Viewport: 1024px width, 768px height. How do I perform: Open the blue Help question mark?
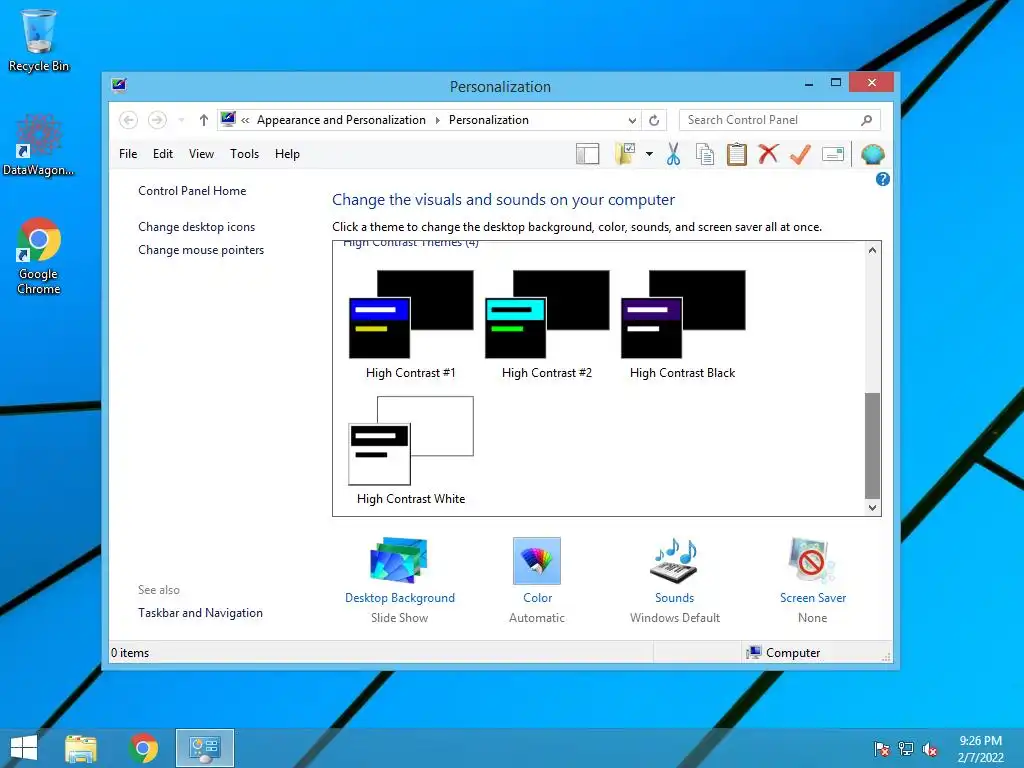tap(882, 179)
